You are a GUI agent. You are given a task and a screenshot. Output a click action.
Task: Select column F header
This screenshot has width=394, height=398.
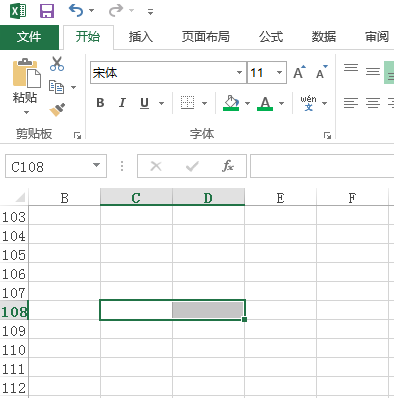pyautogui.click(x=352, y=198)
